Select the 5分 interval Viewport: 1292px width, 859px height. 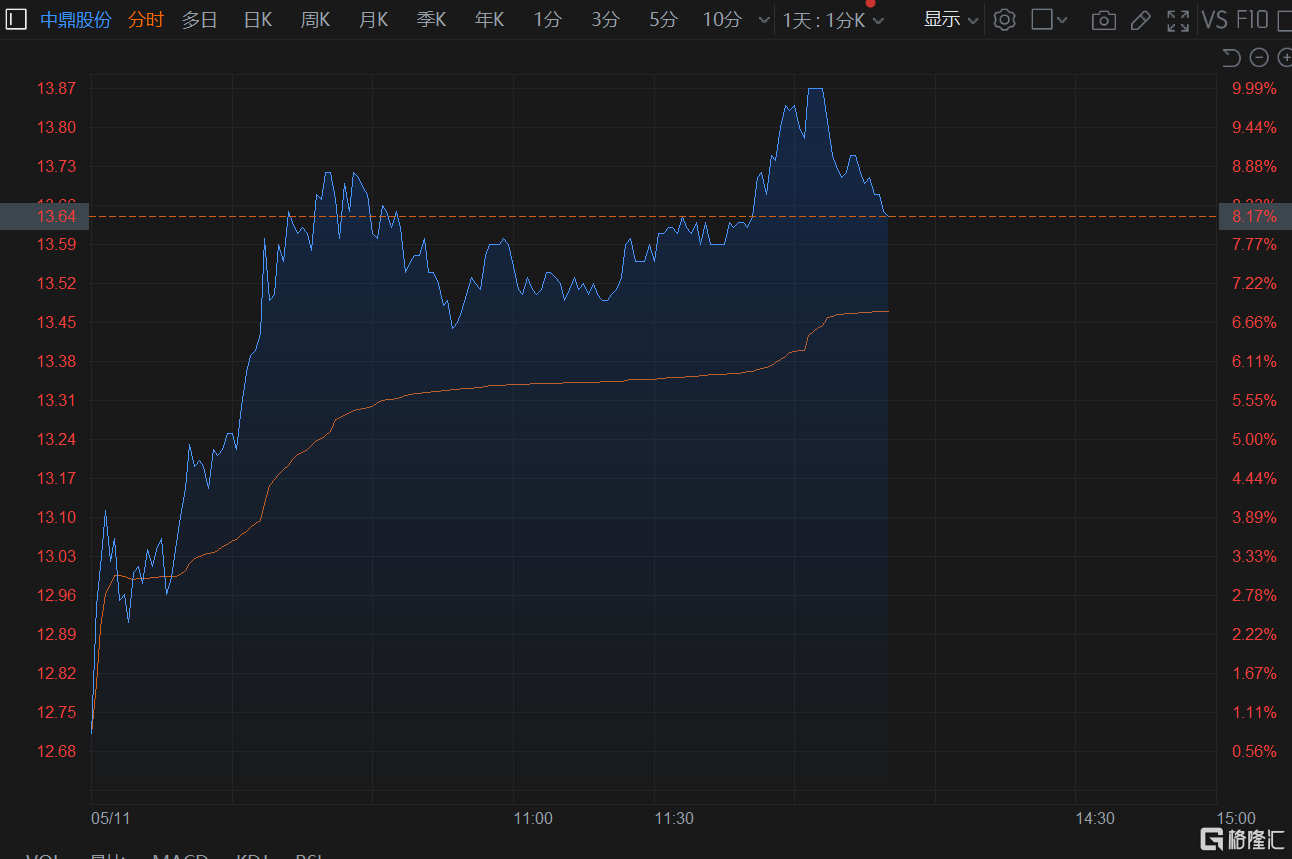pos(662,19)
